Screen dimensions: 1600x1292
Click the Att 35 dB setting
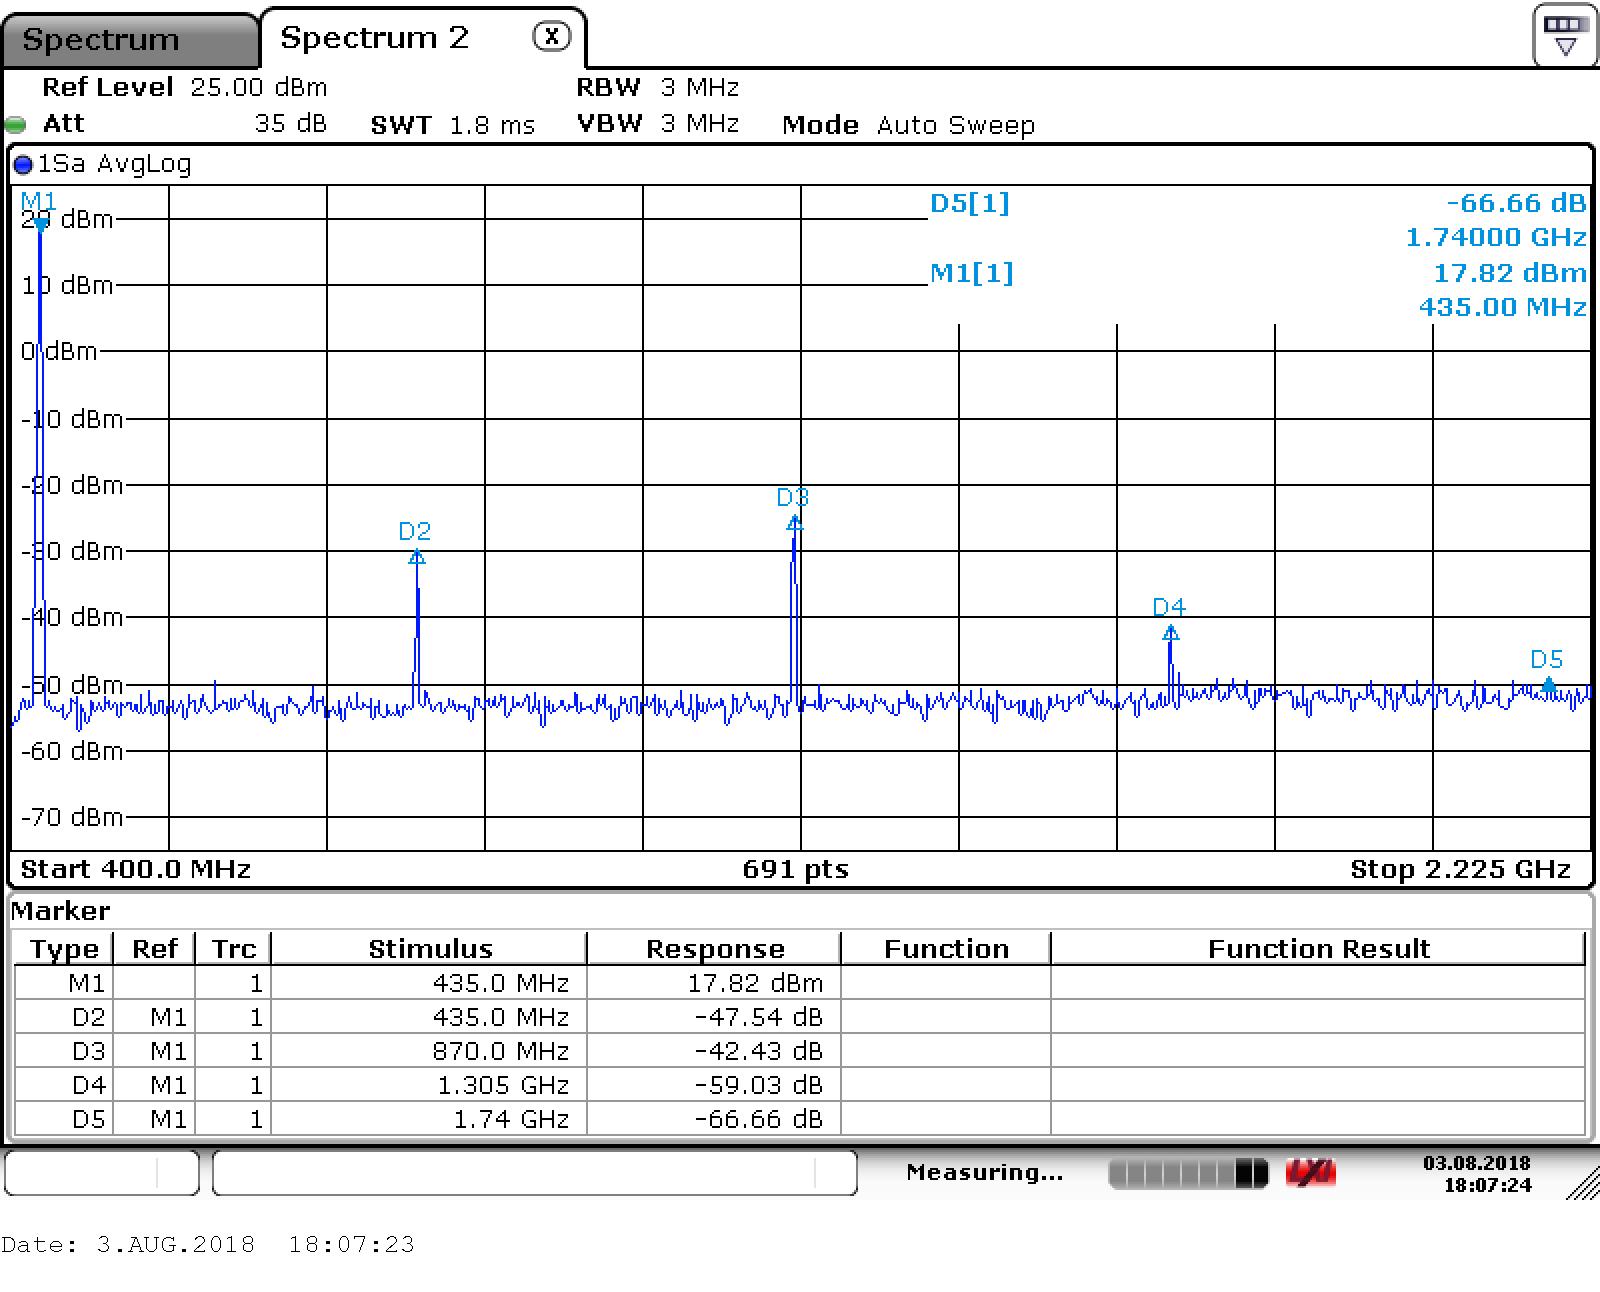185,124
